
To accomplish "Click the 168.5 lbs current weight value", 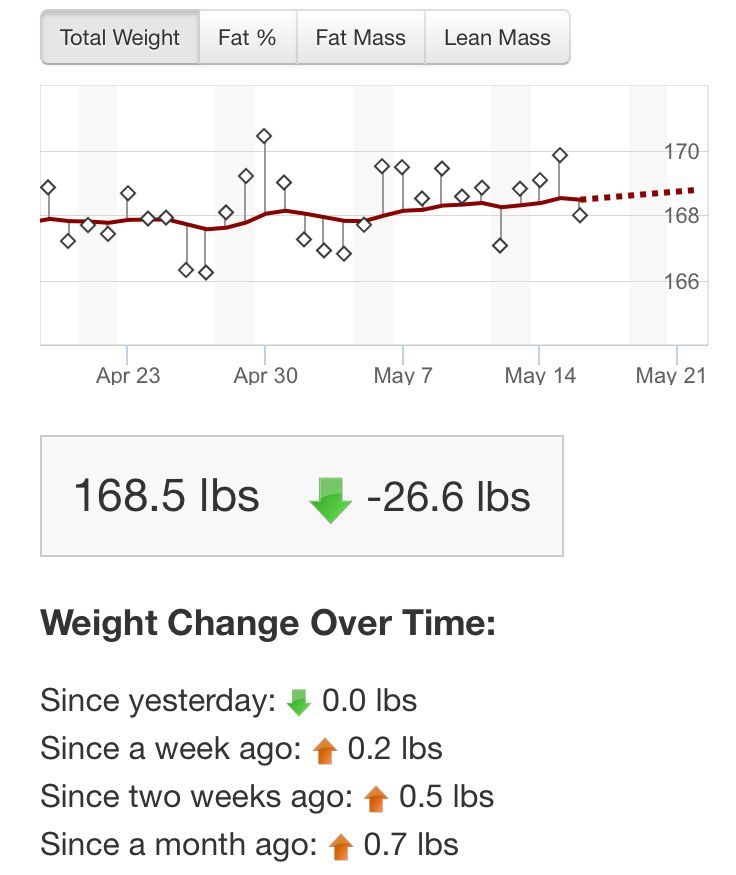I will [166, 496].
